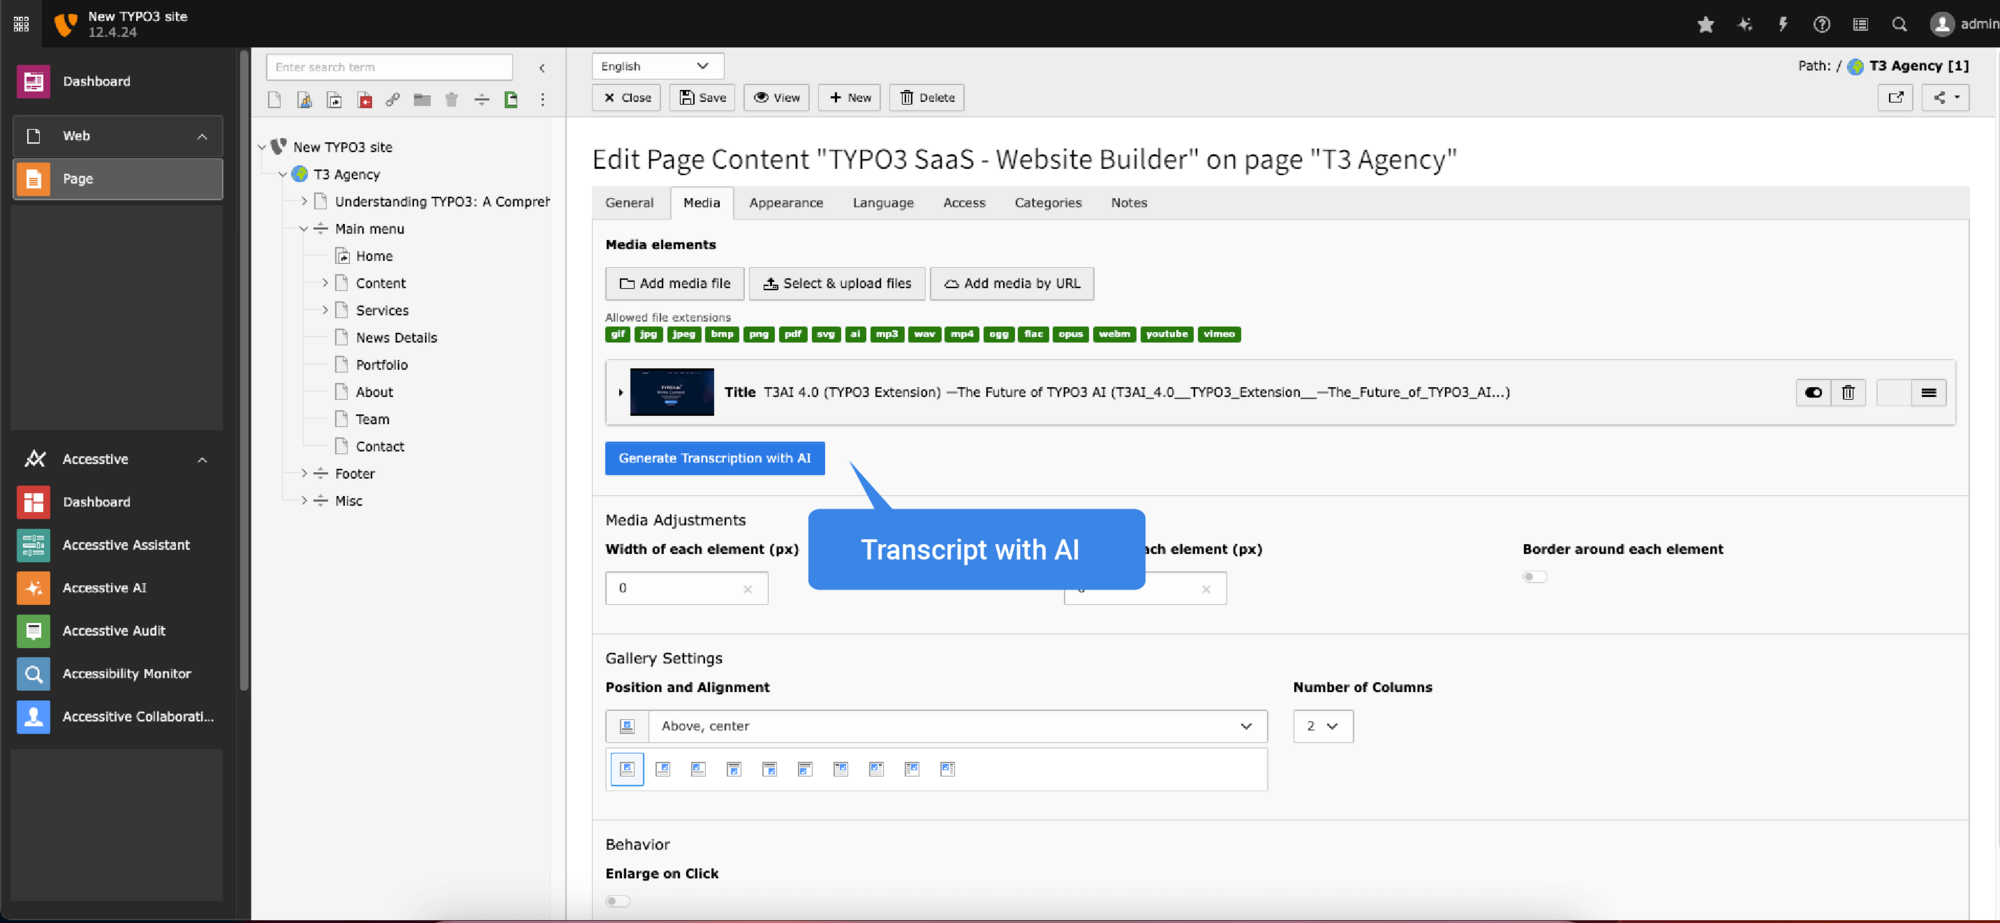2000x923 pixels.
Task: Toggle Enlarge on Click switch
Action: (x=618, y=901)
